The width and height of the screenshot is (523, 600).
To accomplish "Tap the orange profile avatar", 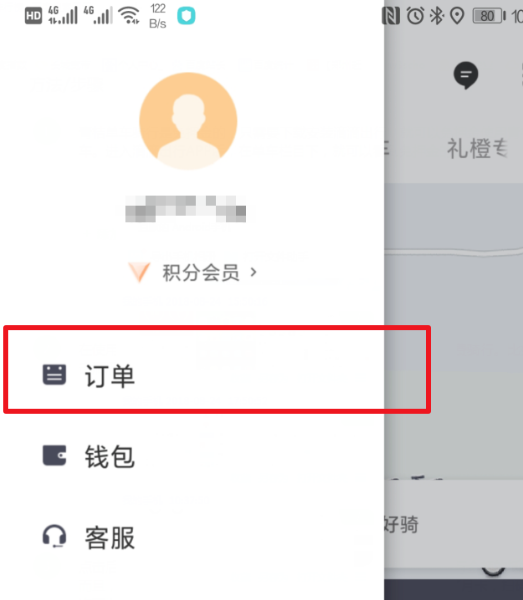I will click(x=188, y=121).
